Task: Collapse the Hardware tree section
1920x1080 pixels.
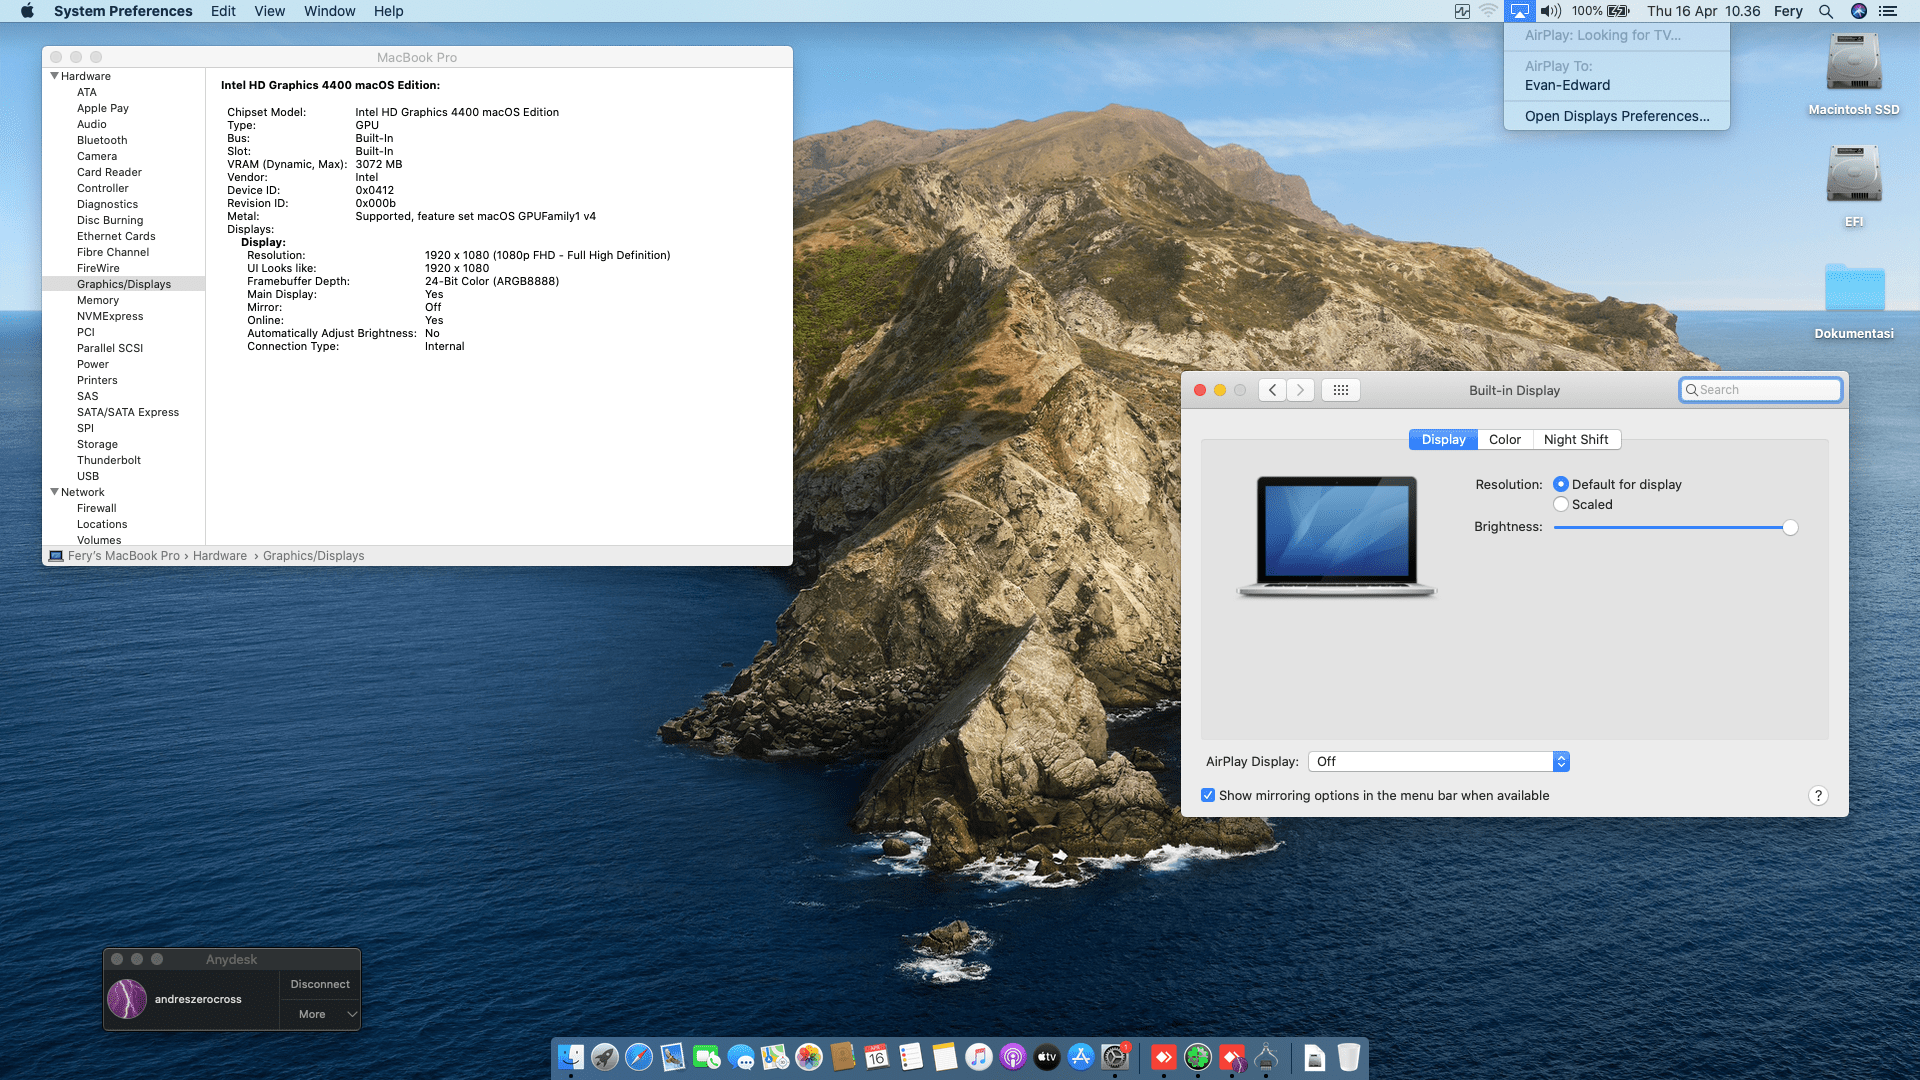Action: (x=54, y=76)
